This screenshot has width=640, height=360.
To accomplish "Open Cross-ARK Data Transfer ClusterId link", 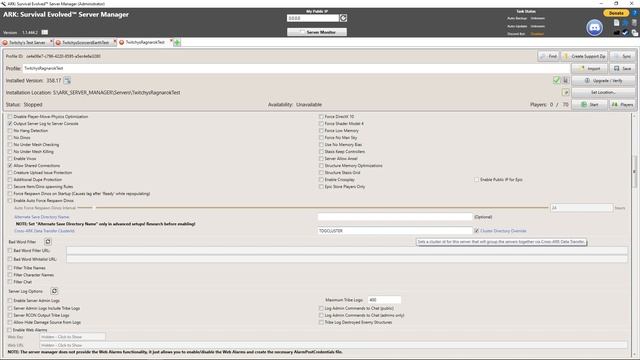I will 44,231.
